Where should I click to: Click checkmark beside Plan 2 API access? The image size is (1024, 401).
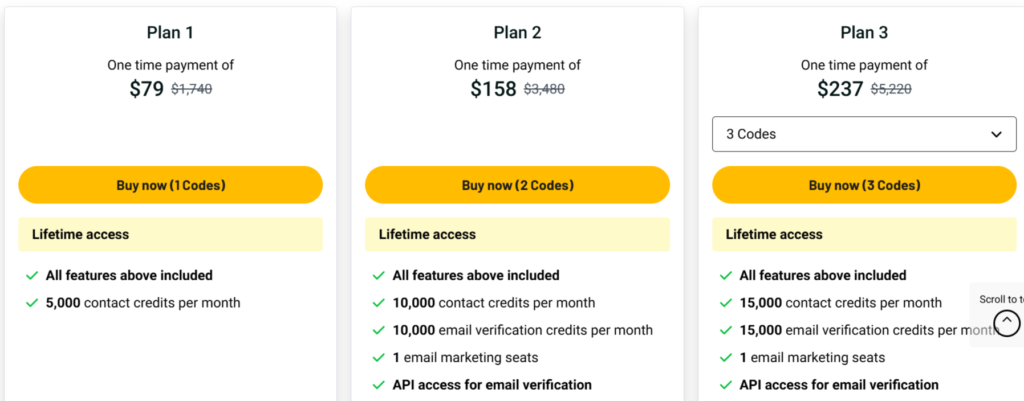[378, 385]
